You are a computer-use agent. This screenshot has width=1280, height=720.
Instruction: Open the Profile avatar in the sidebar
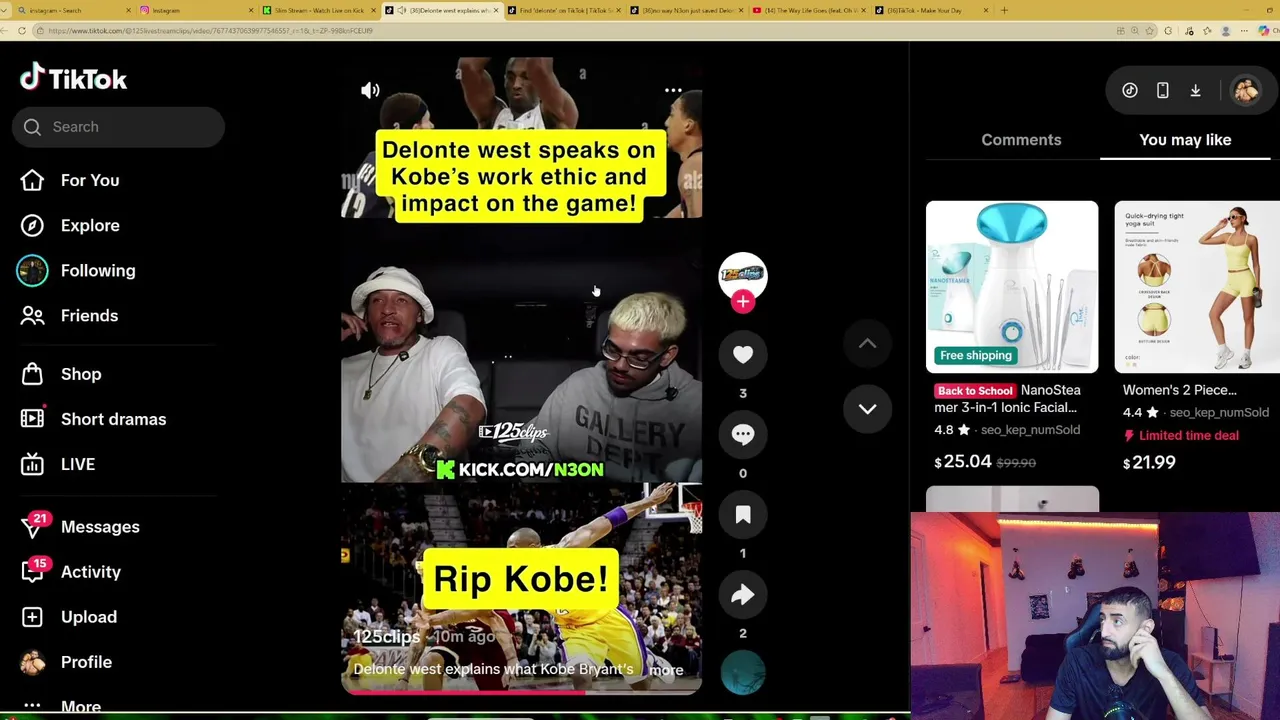(32, 662)
